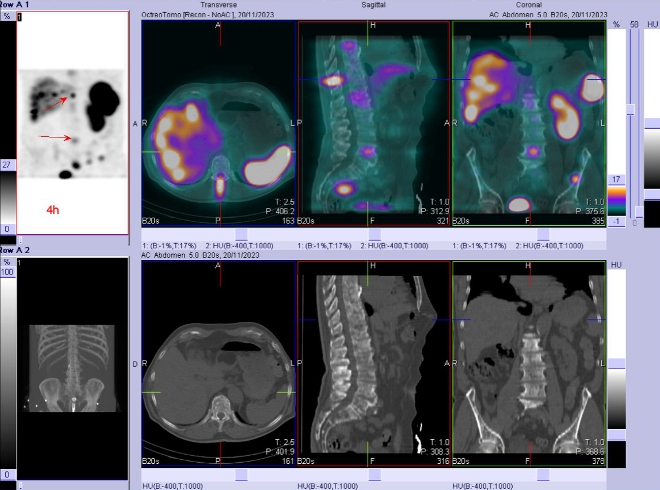Viewport: 660px width, 490px height.
Task: Click slice slider handle under fused Coronal view
Action: pos(543,233)
